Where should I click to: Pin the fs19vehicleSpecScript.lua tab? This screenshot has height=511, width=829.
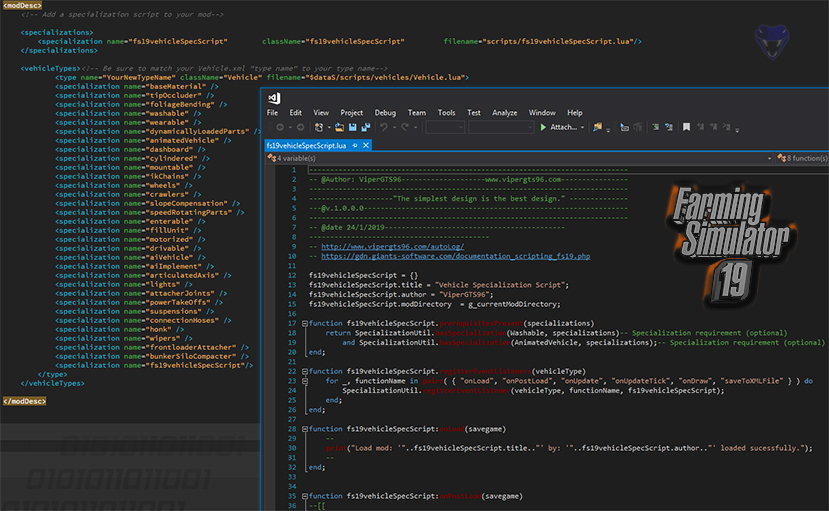(x=355, y=145)
